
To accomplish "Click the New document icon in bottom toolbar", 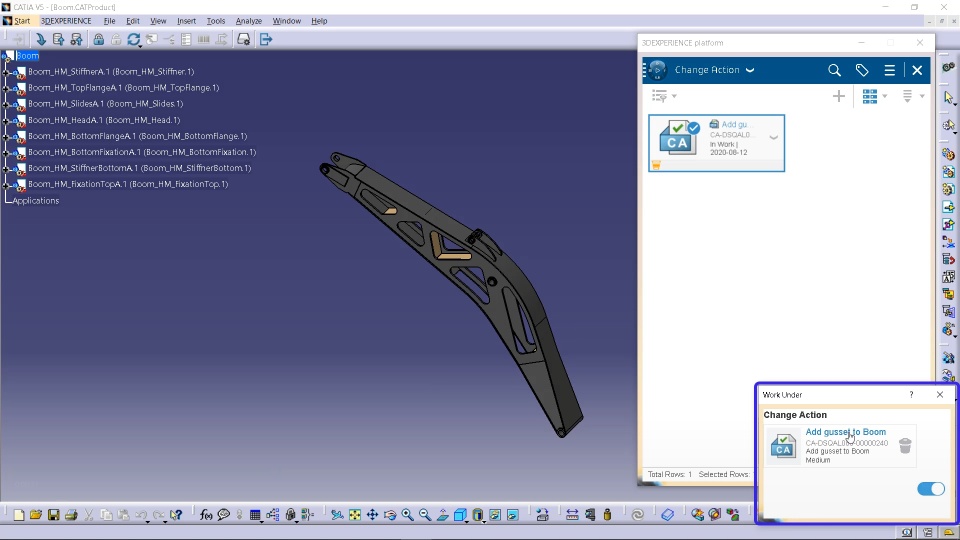I will (x=19, y=515).
